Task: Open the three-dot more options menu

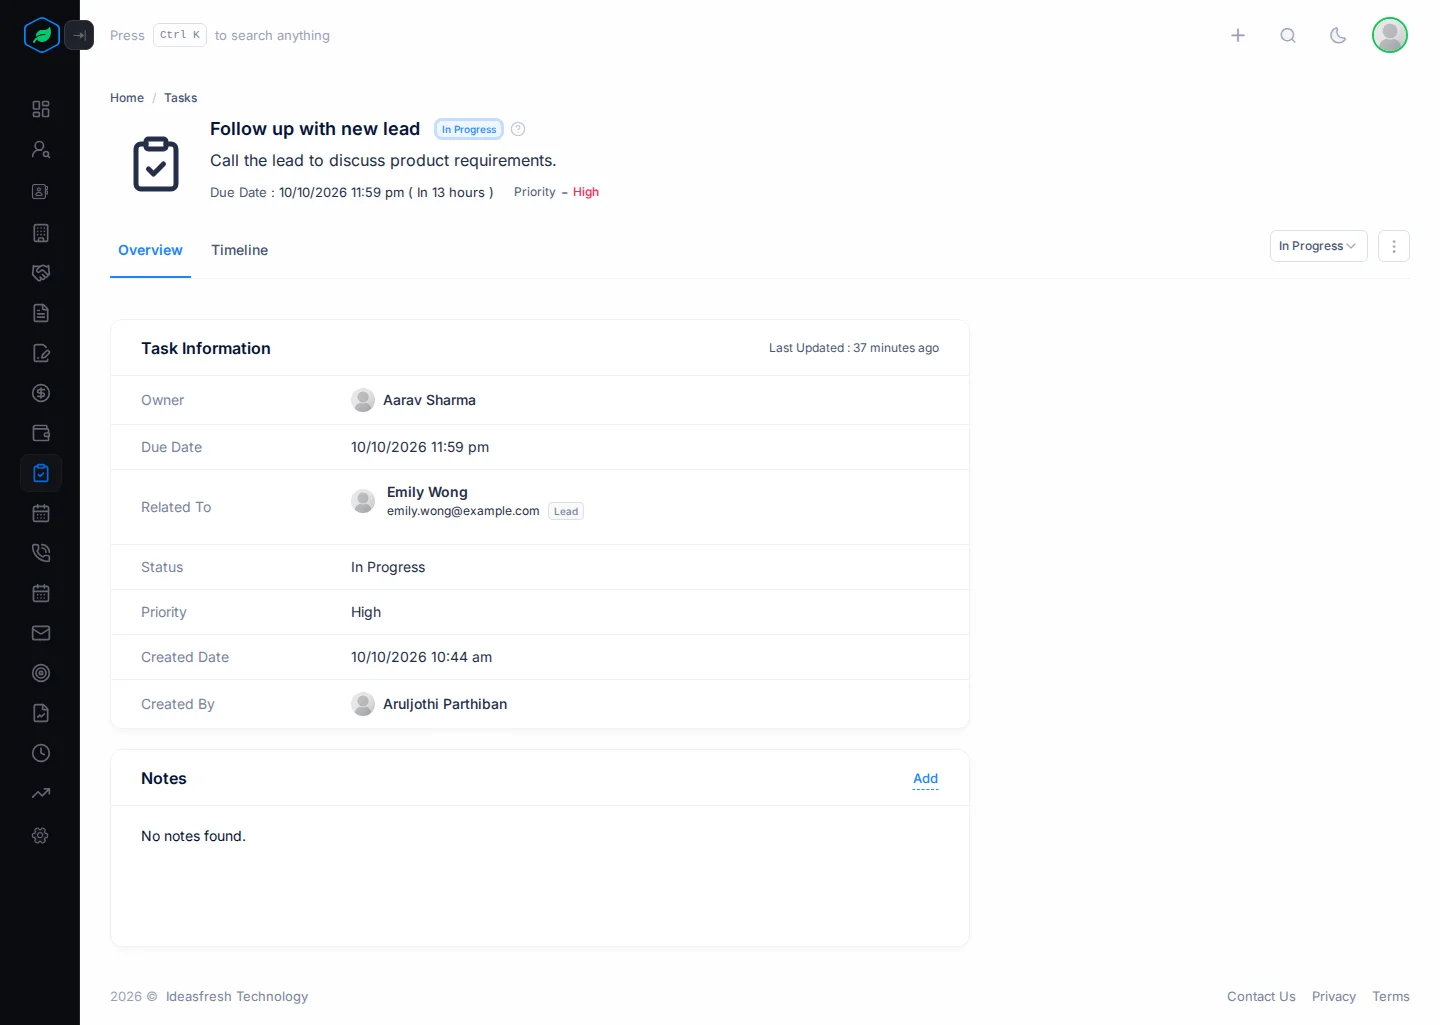Action: (x=1394, y=246)
